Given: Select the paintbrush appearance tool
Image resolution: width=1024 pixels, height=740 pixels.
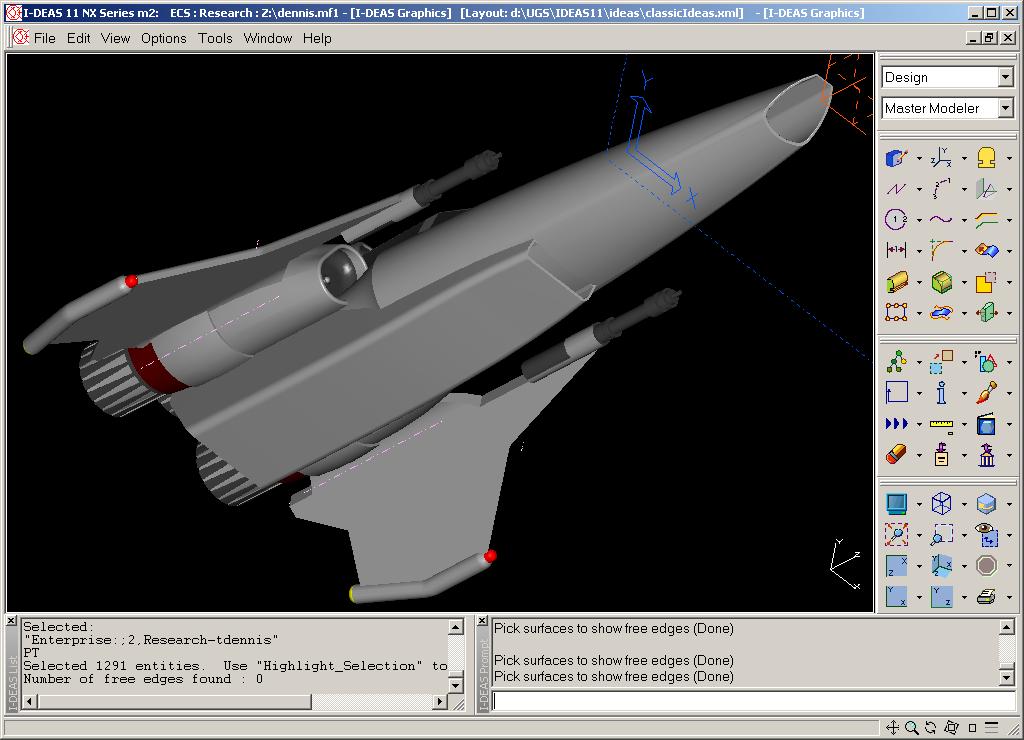Looking at the screenshot, I should point(986,392).
